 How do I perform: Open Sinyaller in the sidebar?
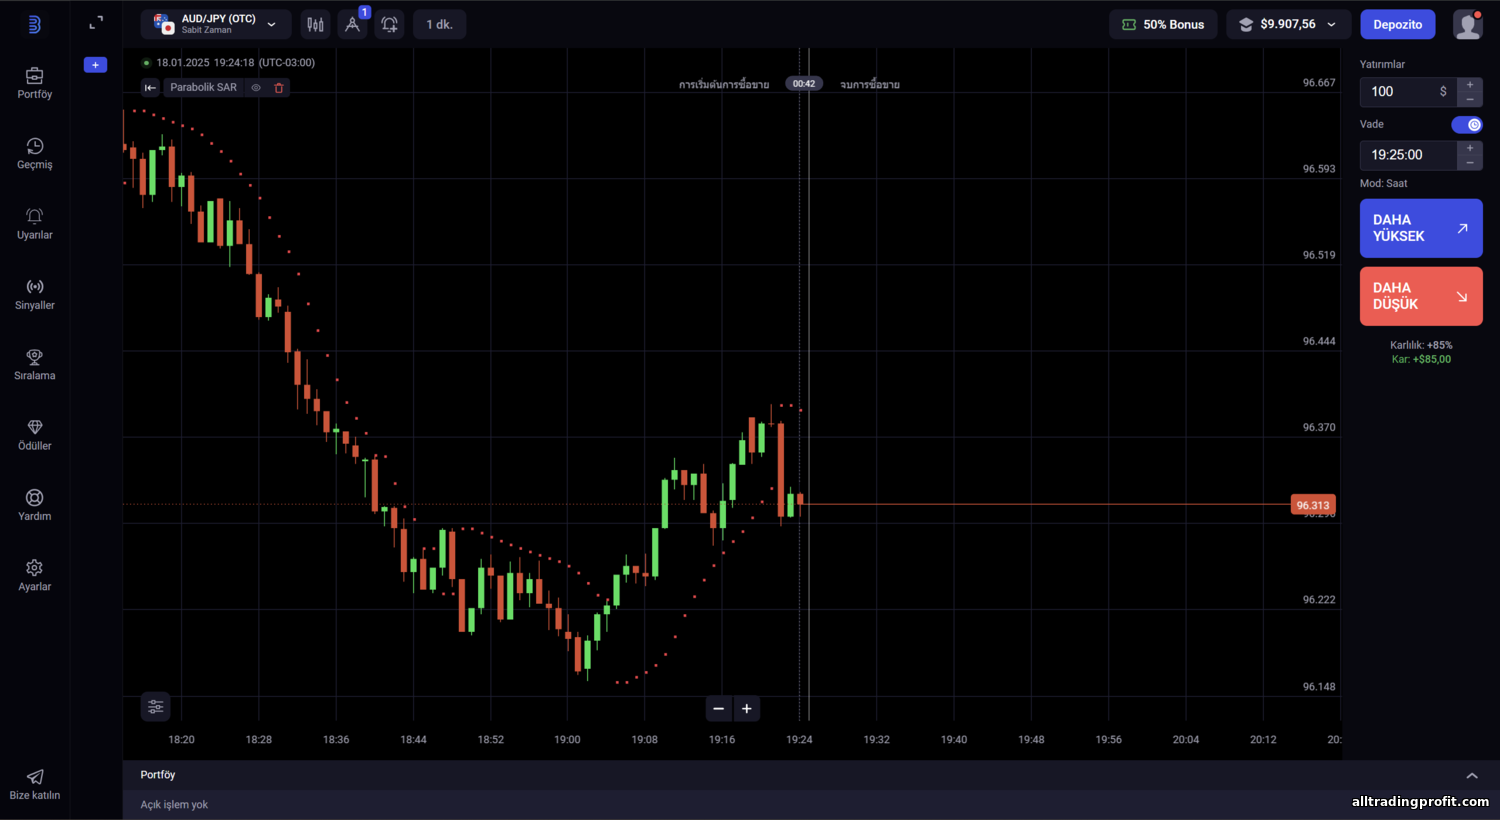[x=35, y=295]
